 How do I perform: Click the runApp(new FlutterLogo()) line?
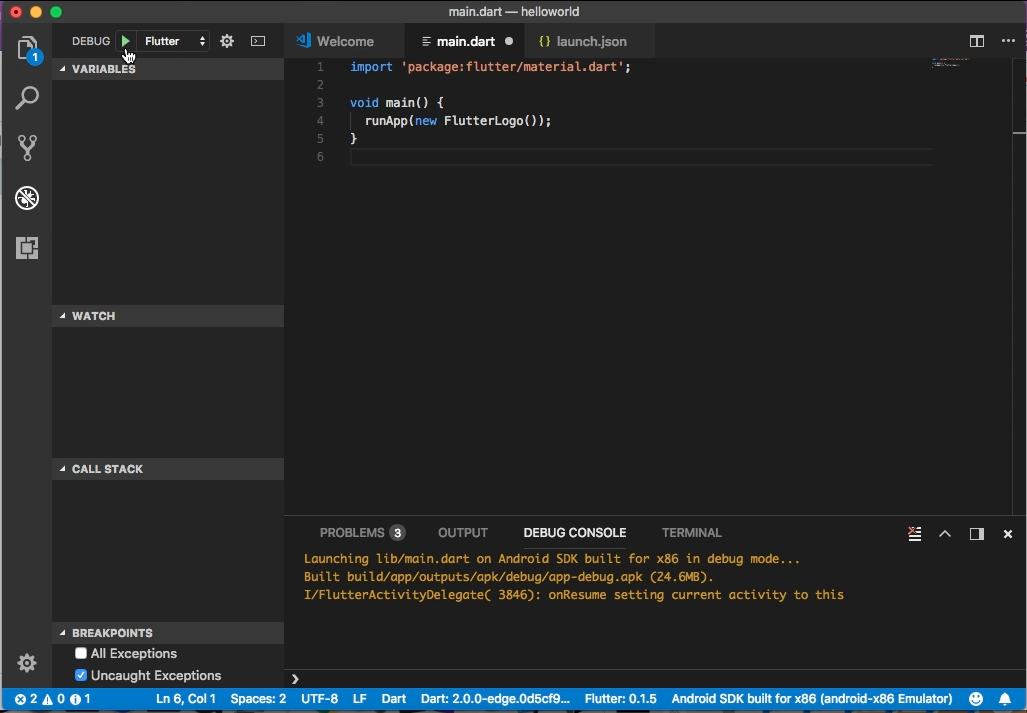pos(458,121)
